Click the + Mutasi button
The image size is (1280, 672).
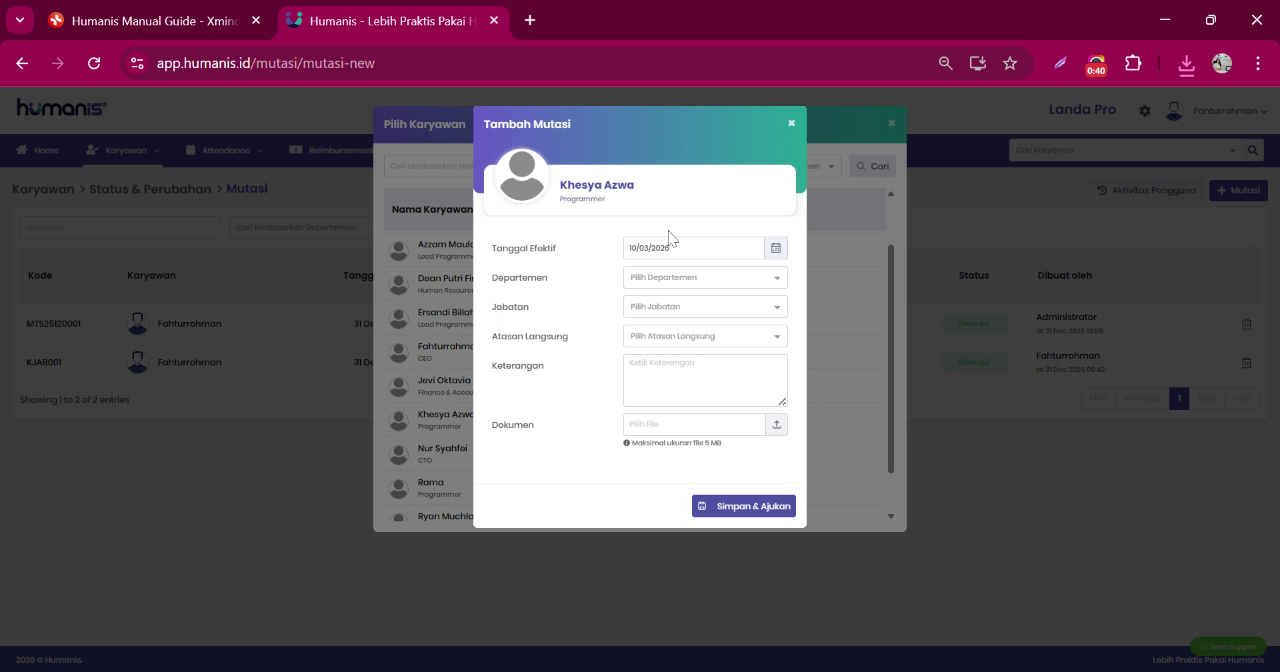coord(1238,190)
